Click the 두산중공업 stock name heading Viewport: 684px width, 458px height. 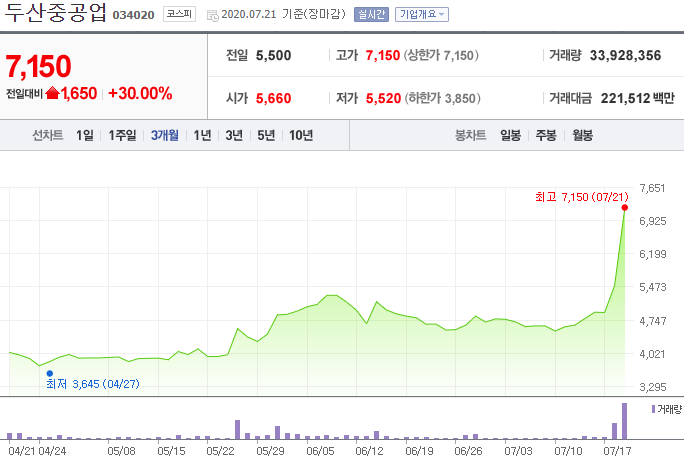pyautogui.click(x=55, y=12)
